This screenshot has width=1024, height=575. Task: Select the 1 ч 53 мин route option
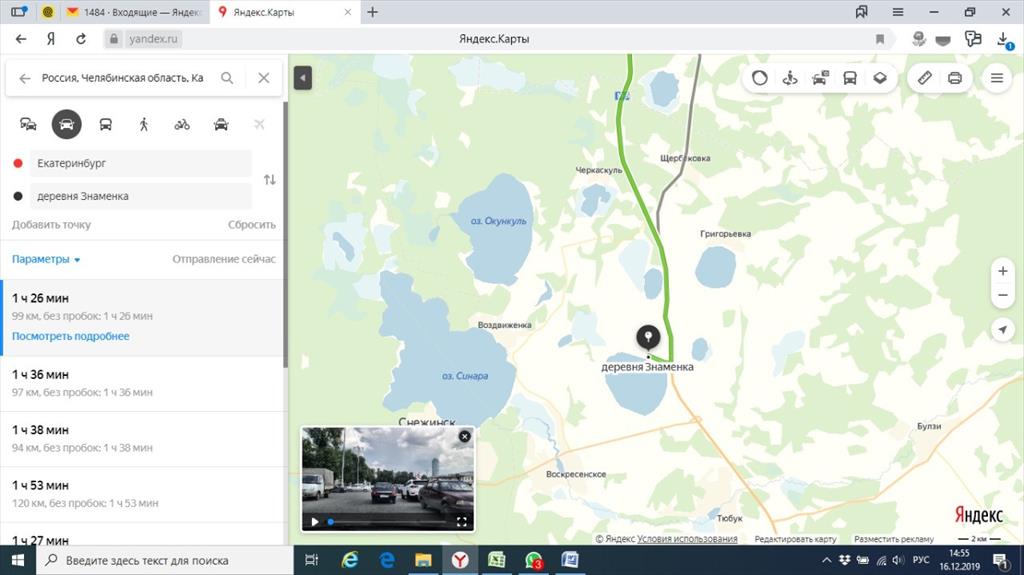pyautogui.click(x=142, y=495)
